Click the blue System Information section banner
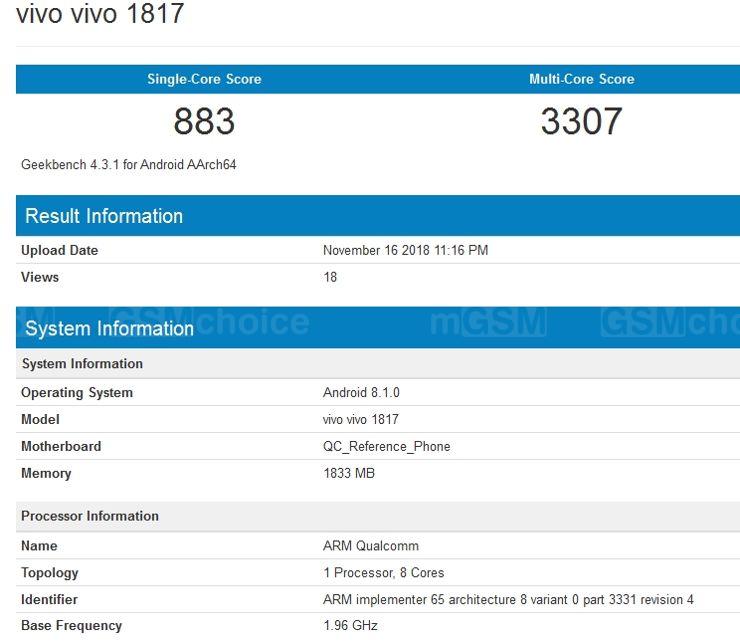Screen dimensions: 740x642 tap(109, 328)
